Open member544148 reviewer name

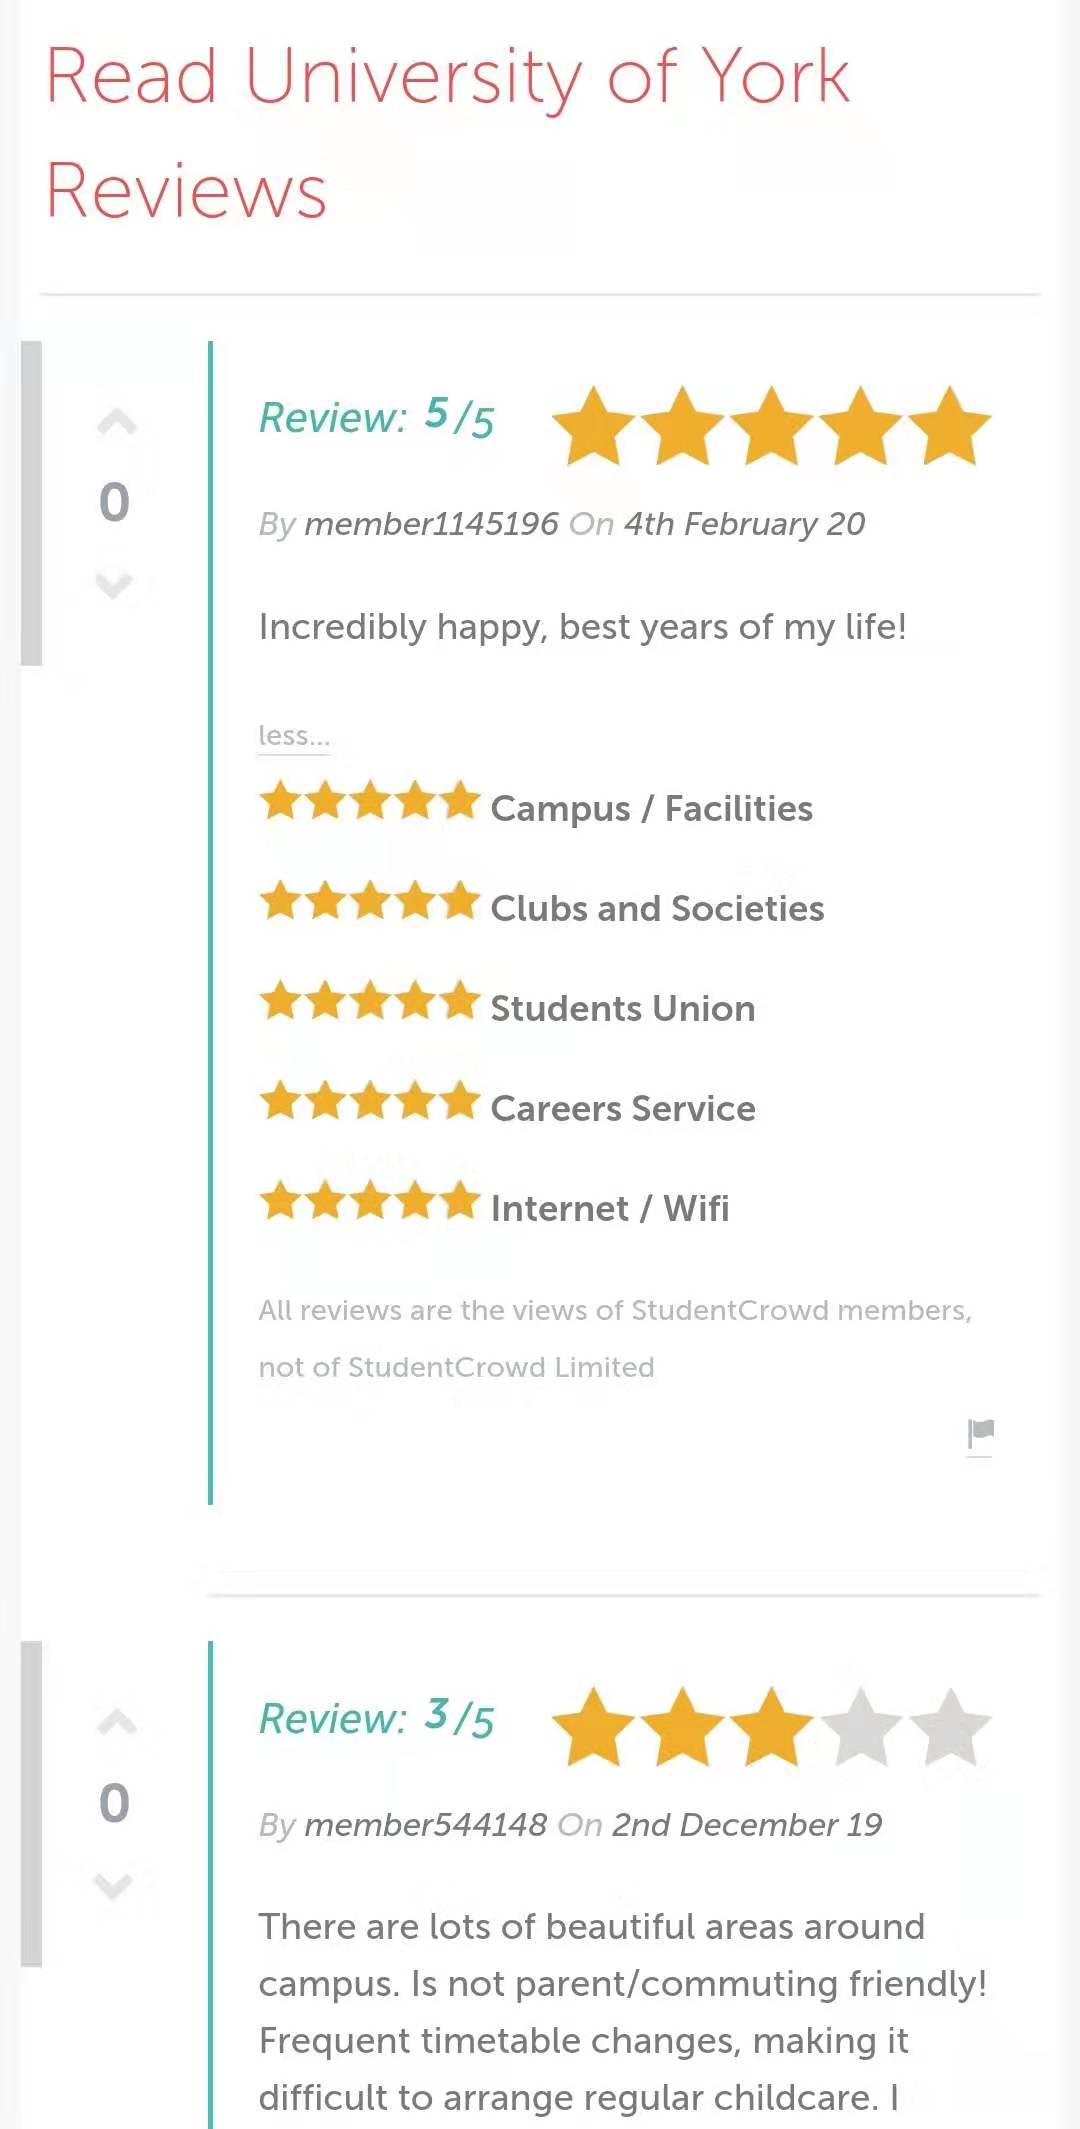click(425, 1825)
